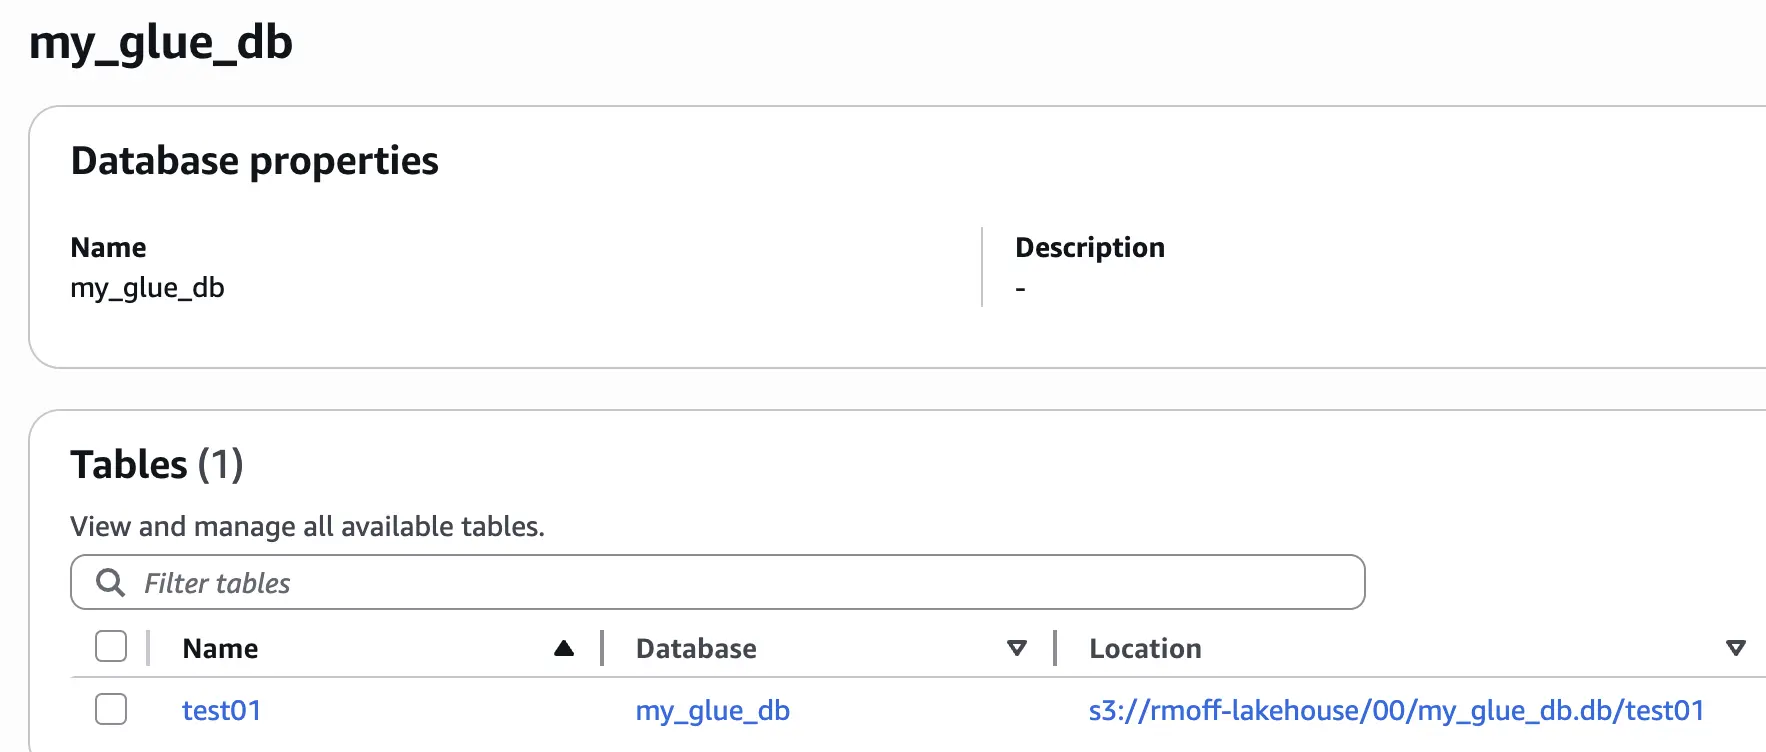This screenshot has width=1766, height=752.
Task: Click the Name label in Database properties
Action: tap(108, 247)
